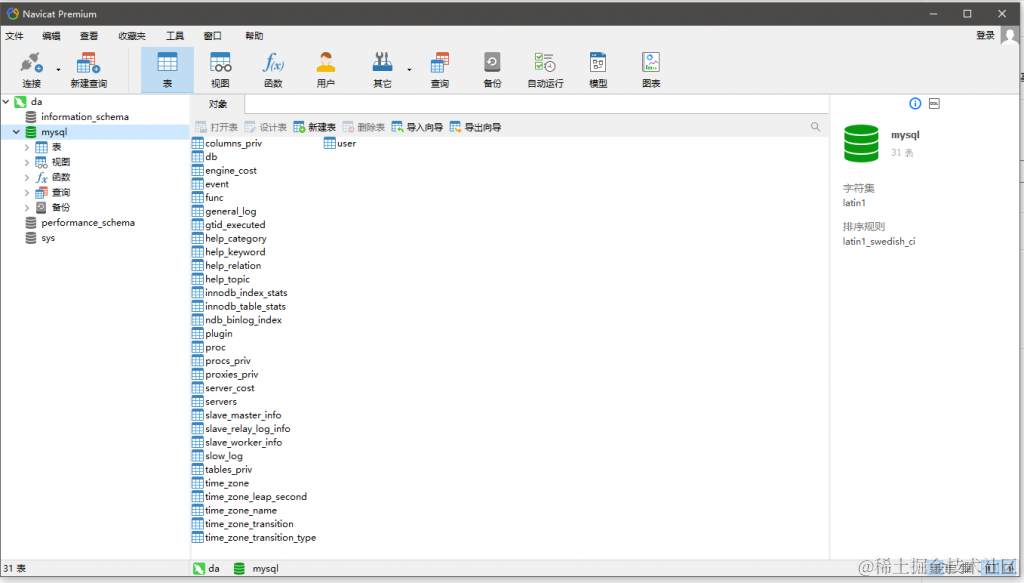Click 'da' connection in the status bar
The height and width of the screenshot is (583, 1024).
(x=214, y=569)
